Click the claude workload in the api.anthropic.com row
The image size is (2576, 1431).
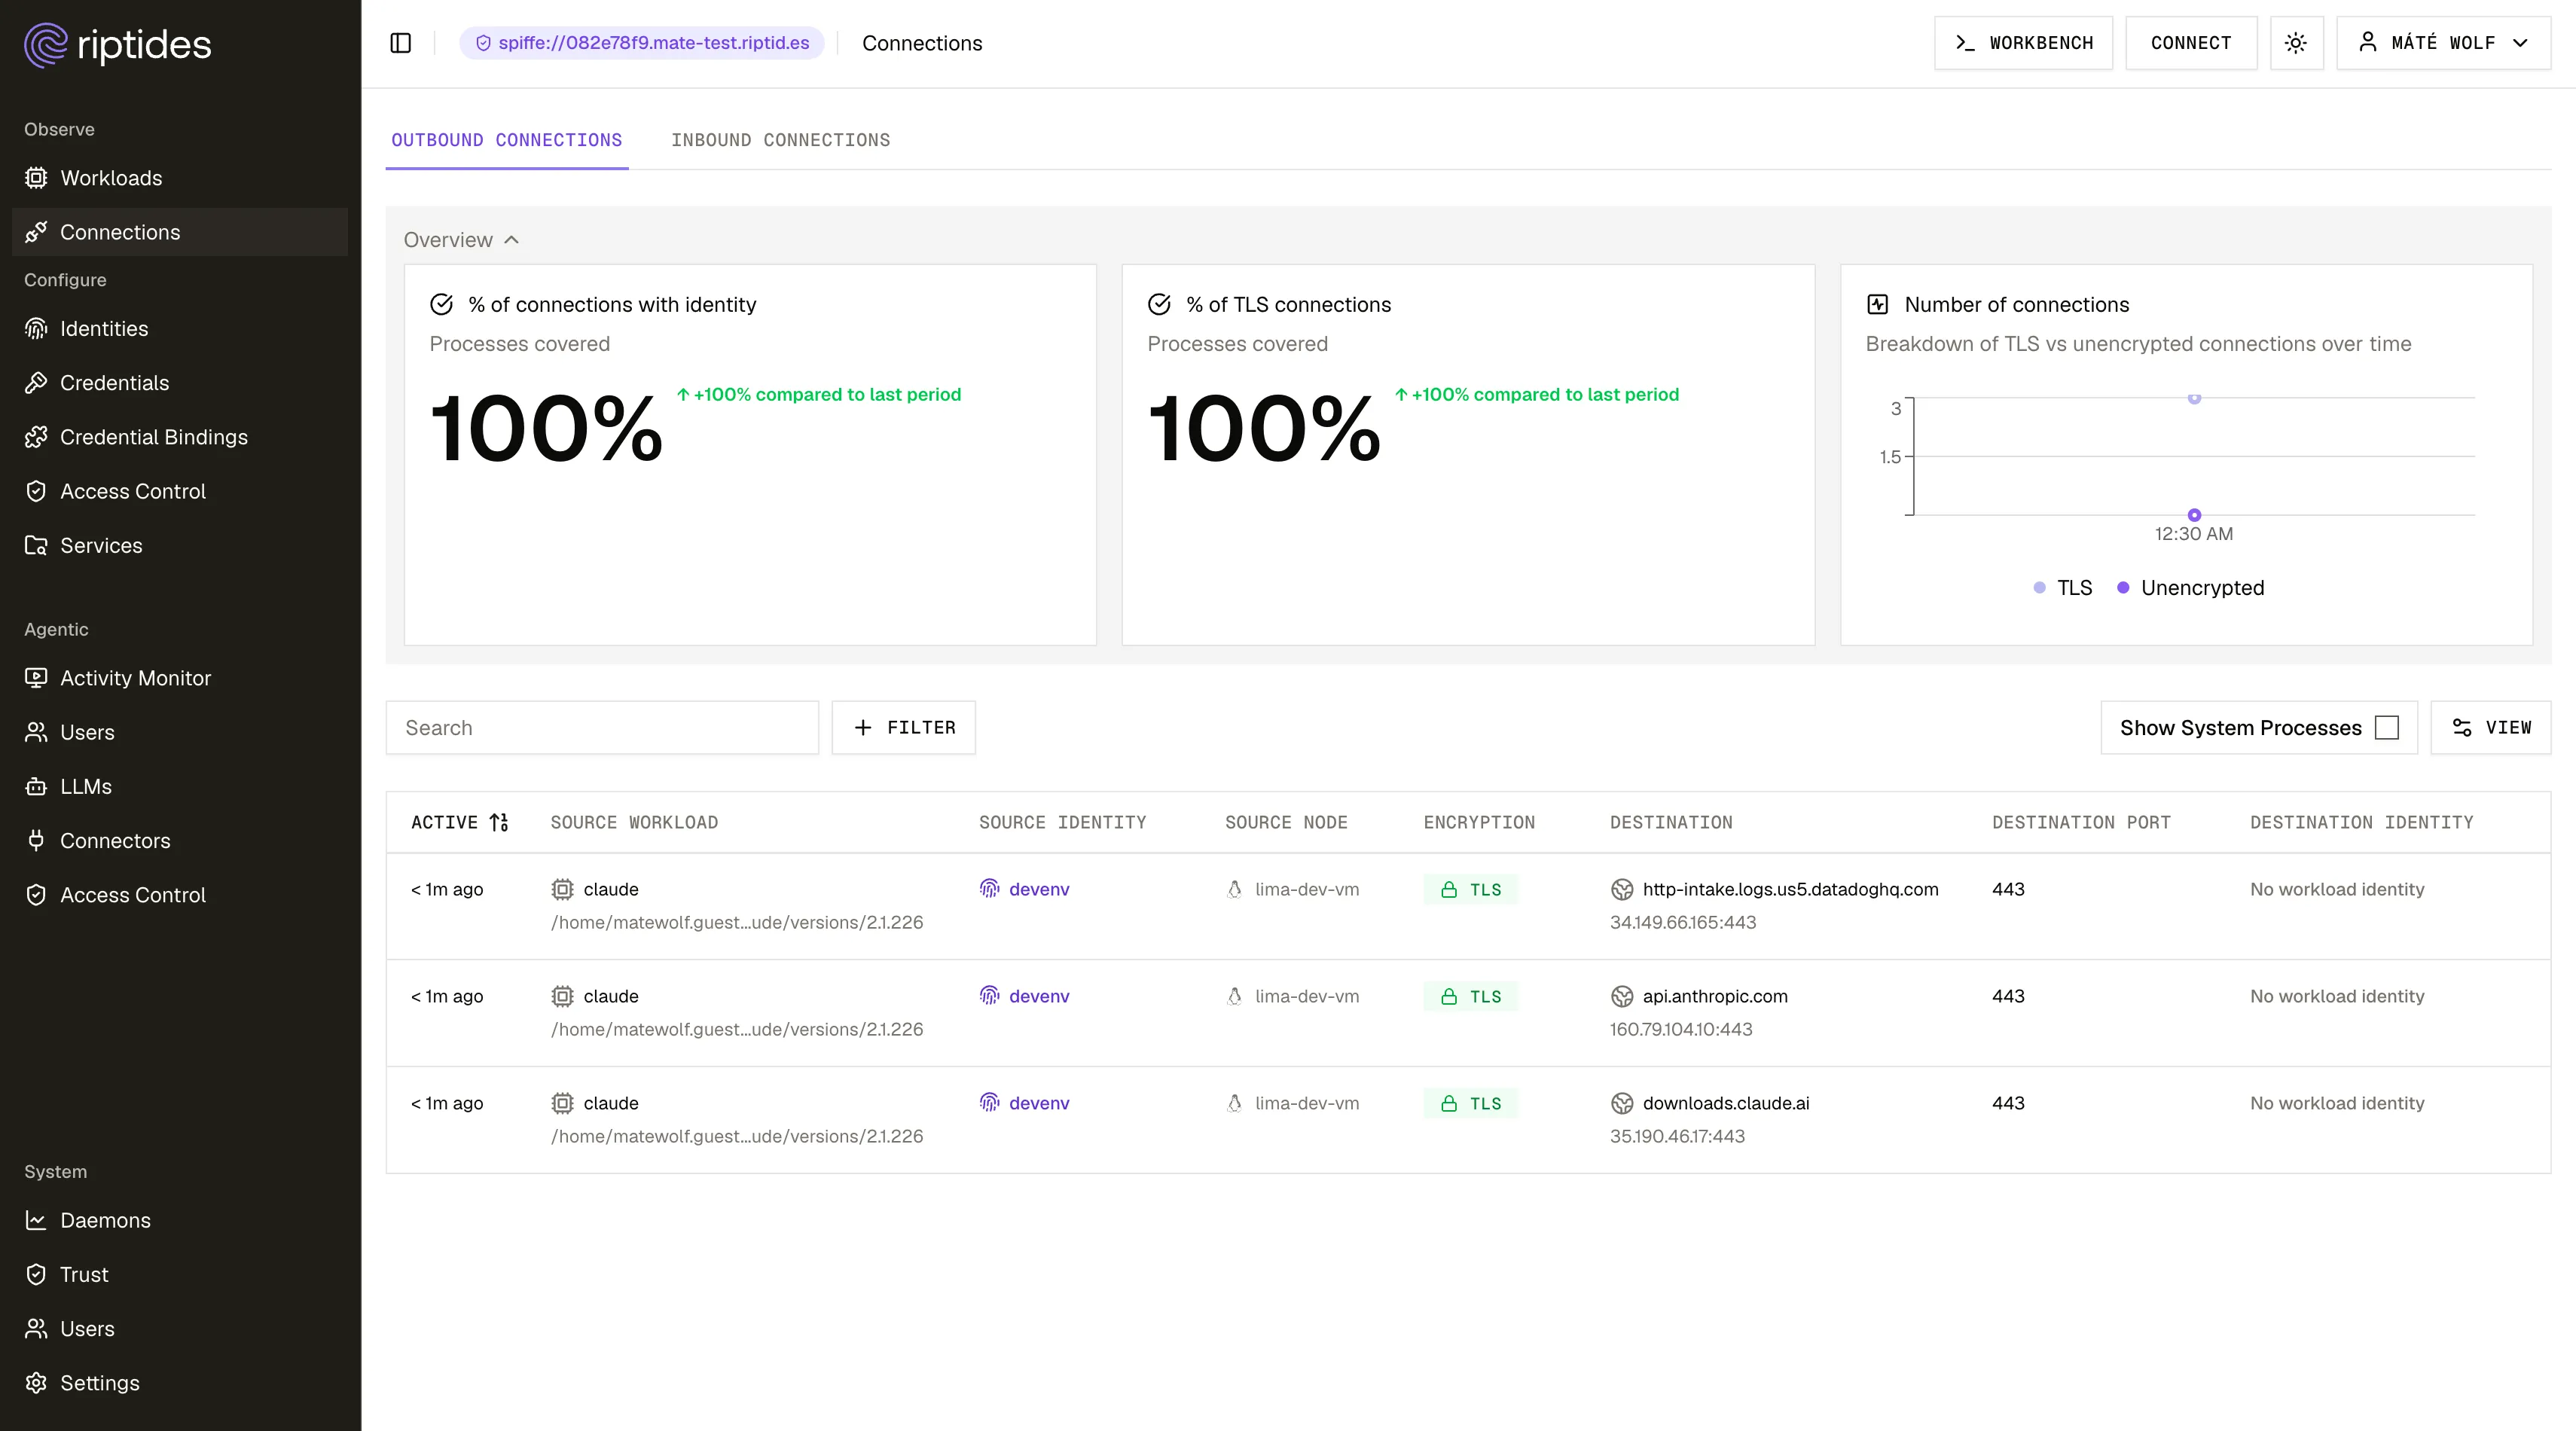click(611, 996)
